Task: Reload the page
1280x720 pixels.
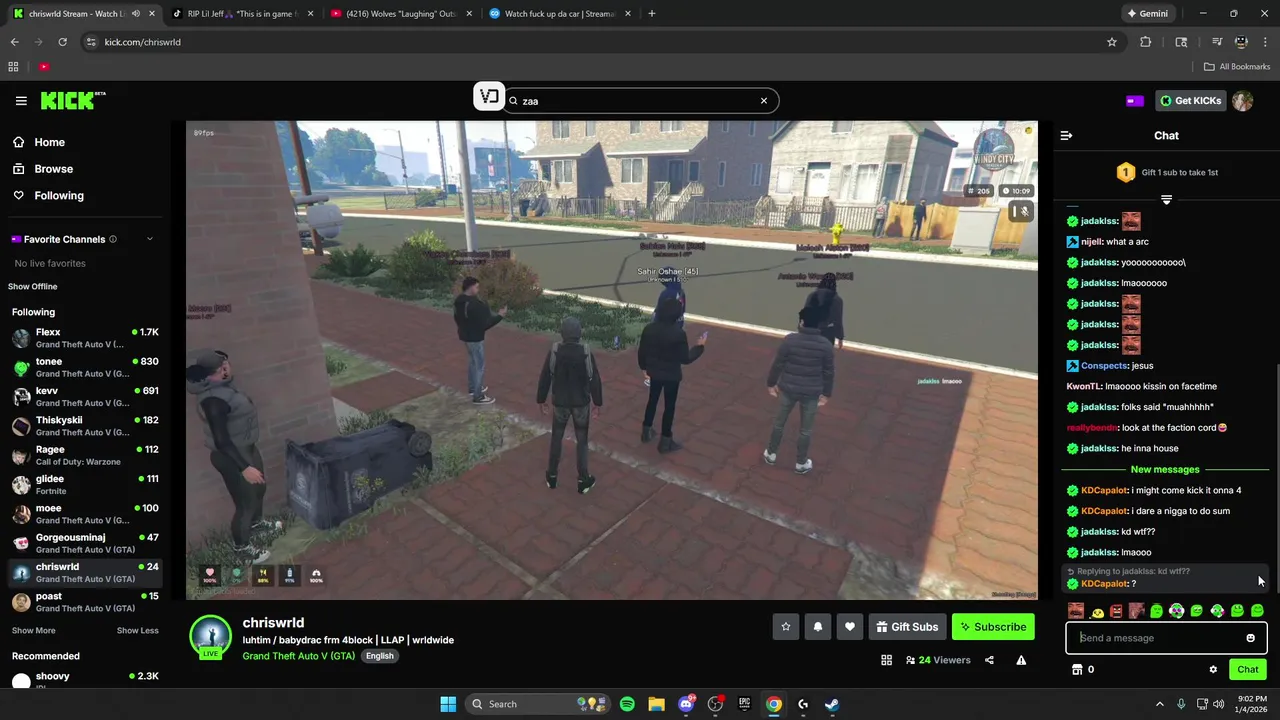Action: 62,42
